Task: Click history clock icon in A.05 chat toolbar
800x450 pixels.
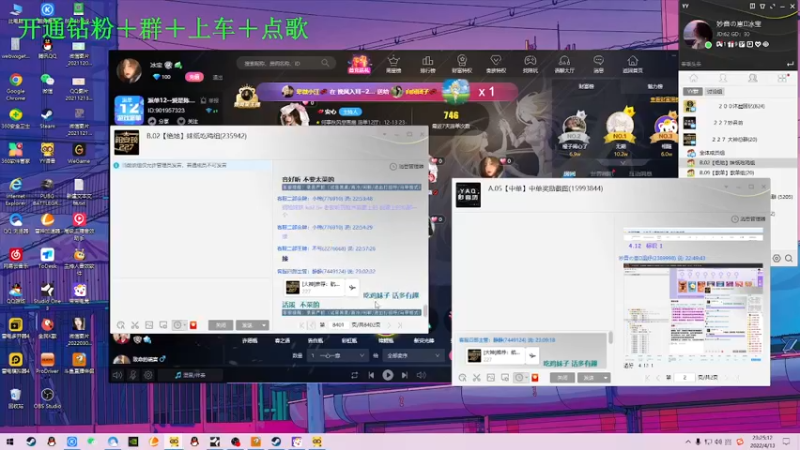Action: (x=519, y=378)
